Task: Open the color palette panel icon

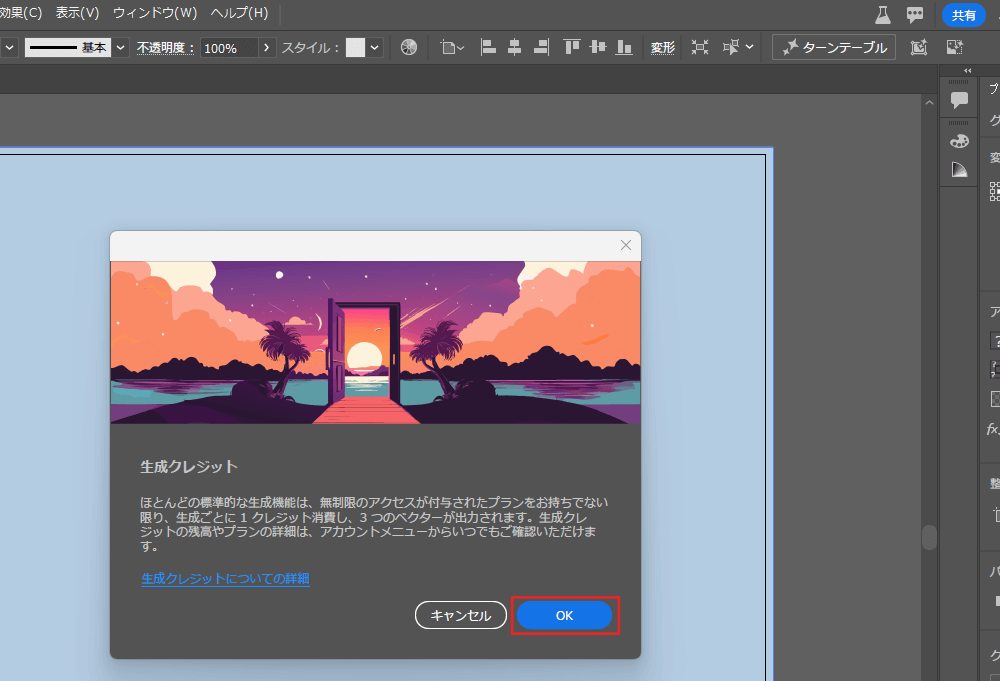Action: pos(959,141)
